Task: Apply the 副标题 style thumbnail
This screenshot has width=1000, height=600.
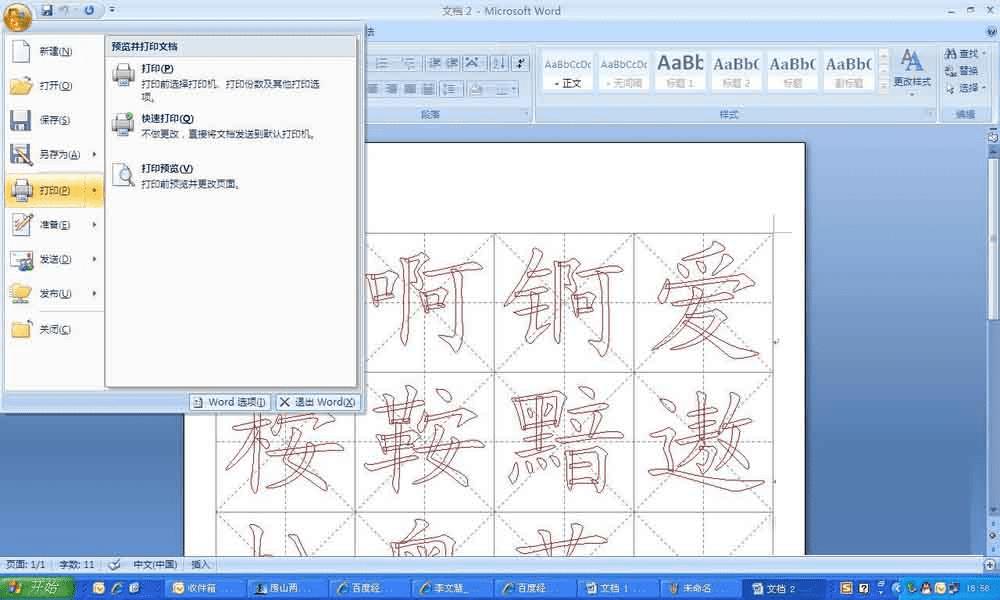Action: point(848,71)
